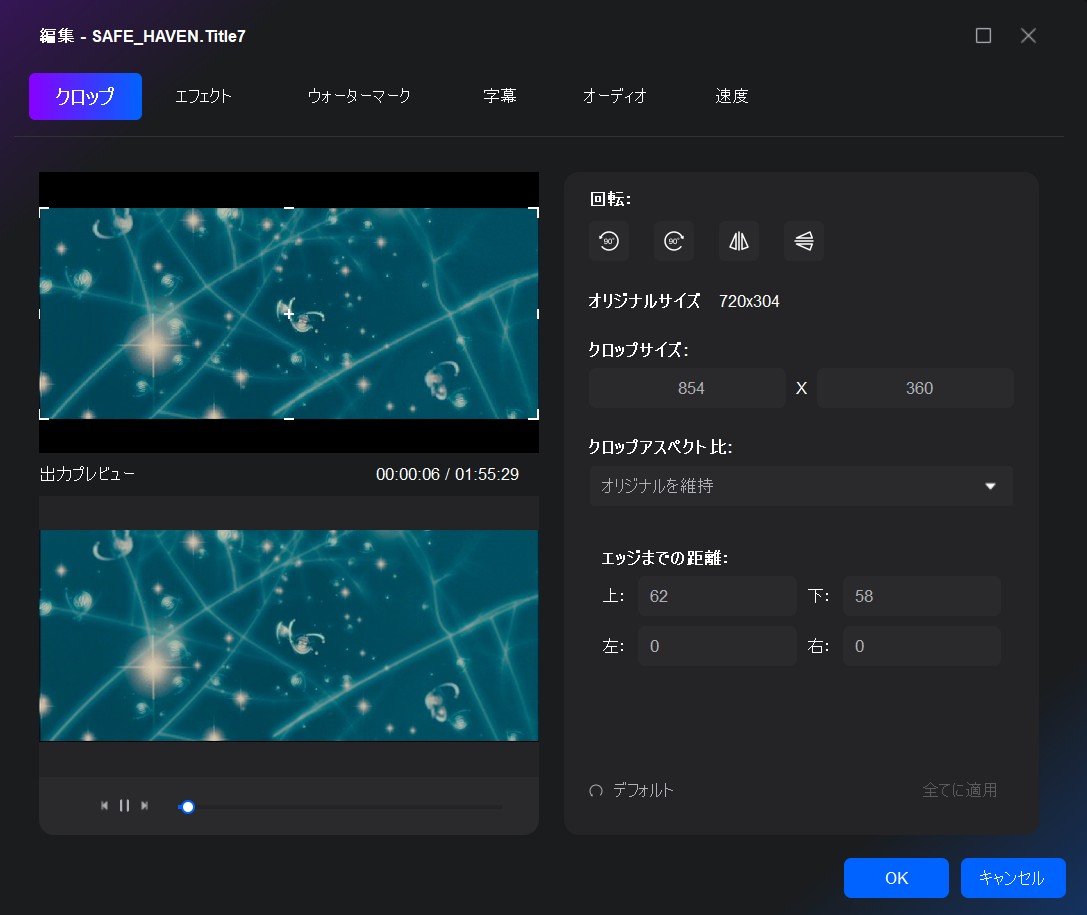Click 全てに適用 to apply to all

point(959,790)
